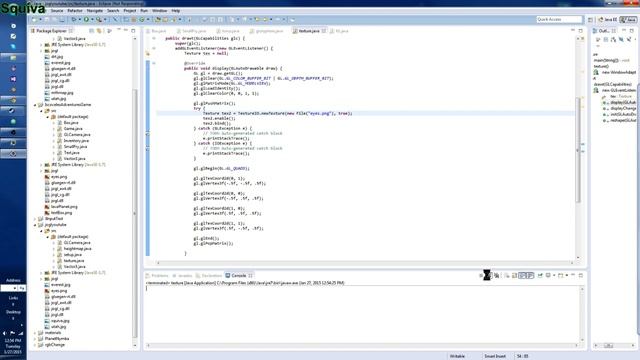The image size is (640, 360).
Task: Toggle Show Console on standard error
Action: click(x=530, y=276)
